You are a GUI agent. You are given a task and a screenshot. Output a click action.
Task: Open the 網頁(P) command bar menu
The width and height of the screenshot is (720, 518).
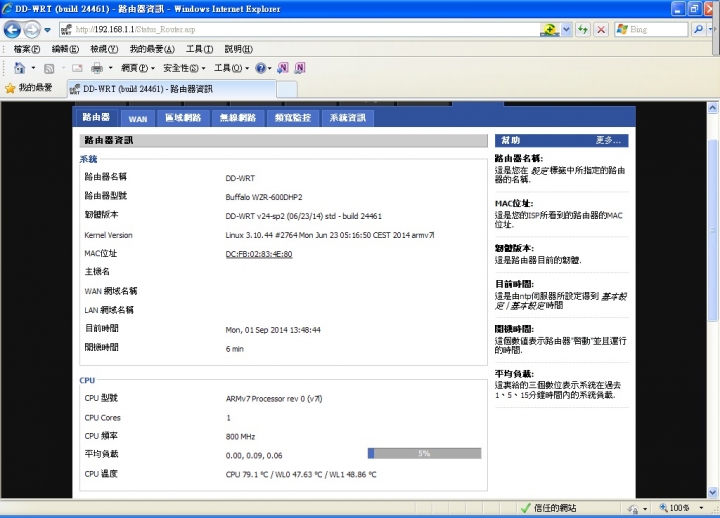point(138,68)
